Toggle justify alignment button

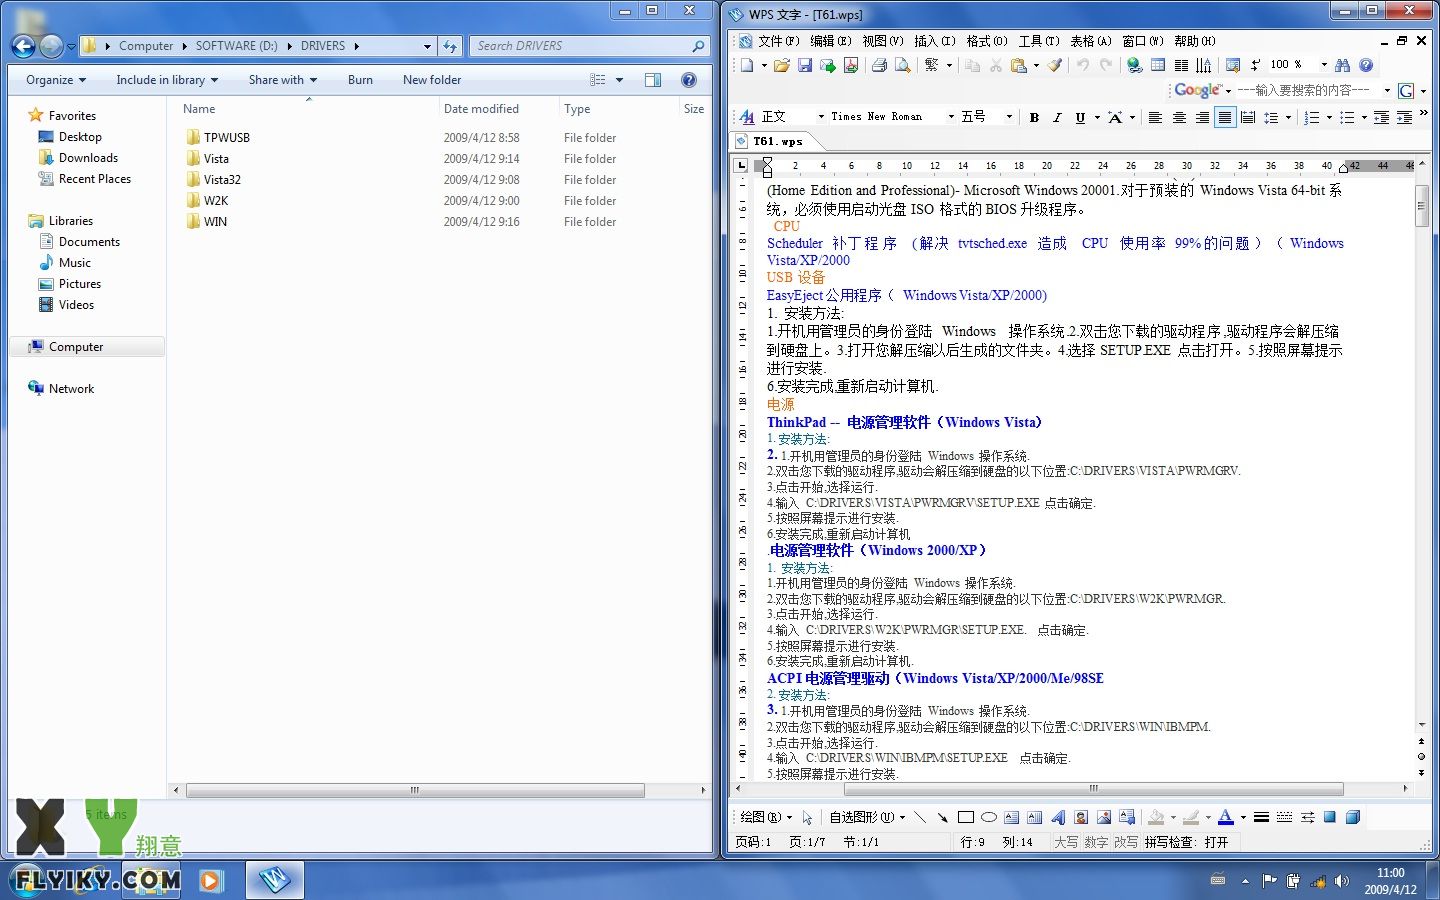click(1225, 117)
